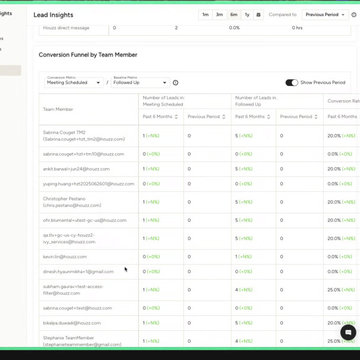The width and height of the screenshot is (360, 360).
Task: Select the 1y time range
Action: pyautogui.click(x=247, y=15)
